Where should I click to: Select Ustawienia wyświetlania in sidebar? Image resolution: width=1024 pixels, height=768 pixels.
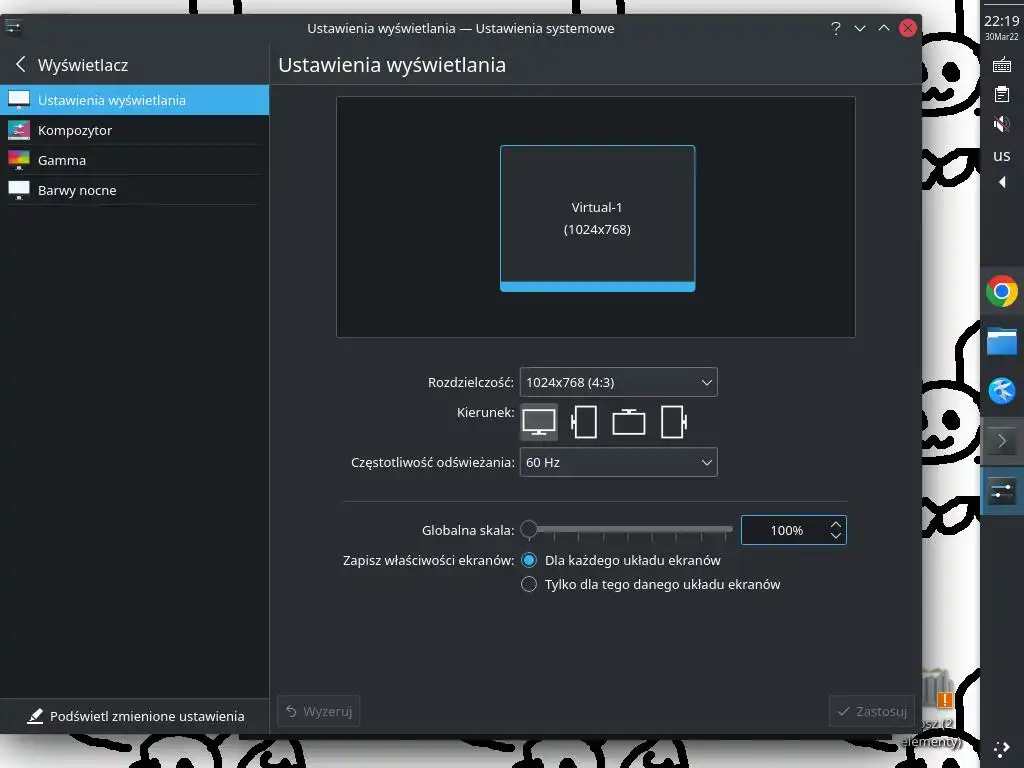(x=135, y=100)
